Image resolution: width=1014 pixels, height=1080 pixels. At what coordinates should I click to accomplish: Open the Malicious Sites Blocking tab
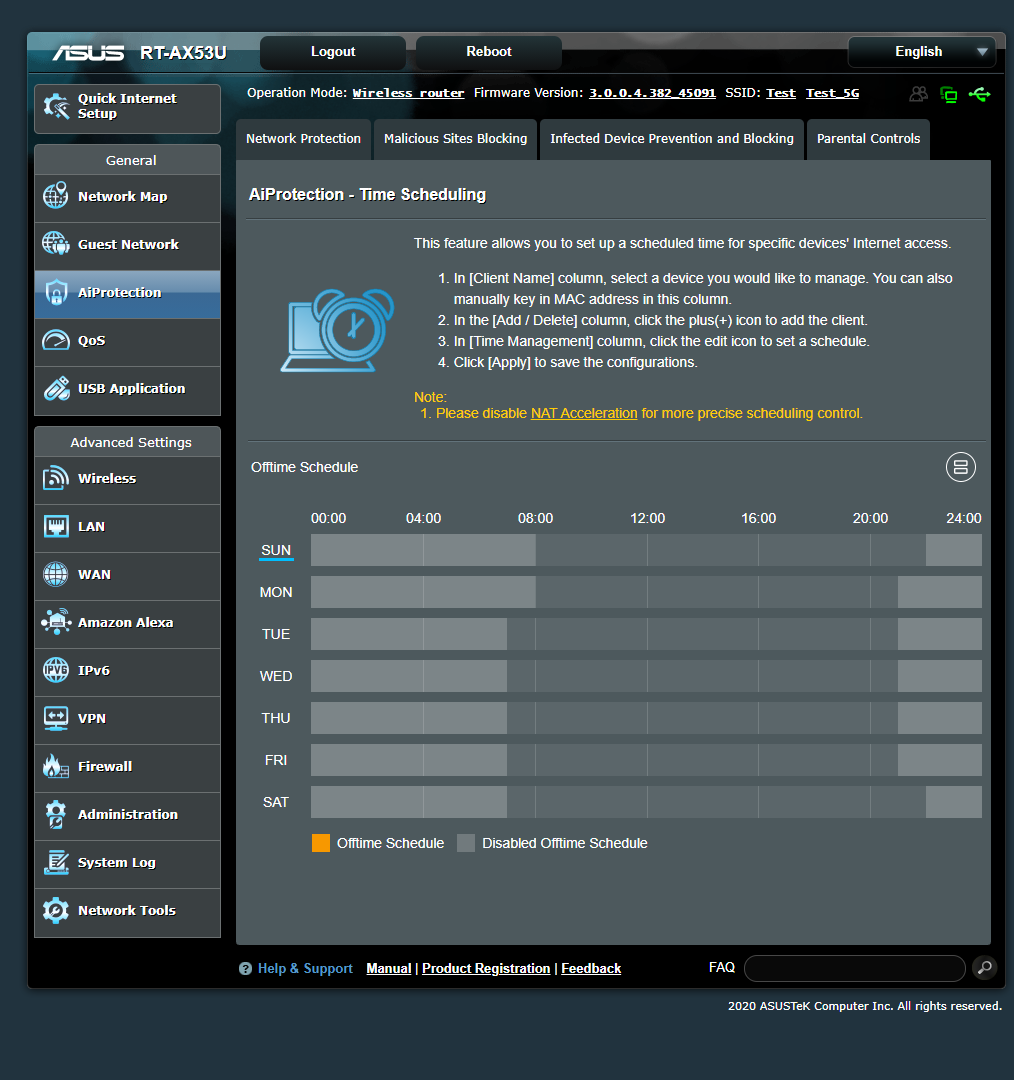click(454, 139)
